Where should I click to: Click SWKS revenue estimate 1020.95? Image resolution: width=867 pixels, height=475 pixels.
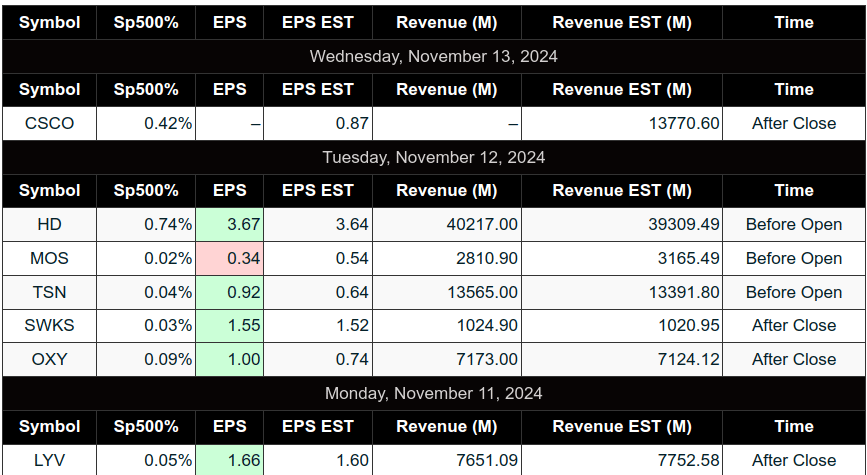[x=689, y=326]
